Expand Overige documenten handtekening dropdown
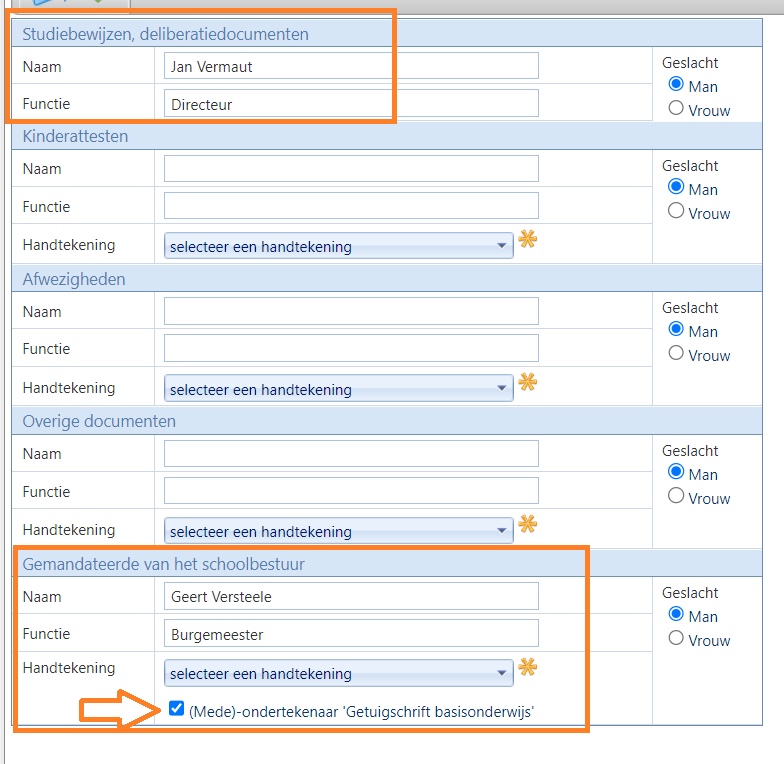Viewport: 784px width, 764px height. 338,530
